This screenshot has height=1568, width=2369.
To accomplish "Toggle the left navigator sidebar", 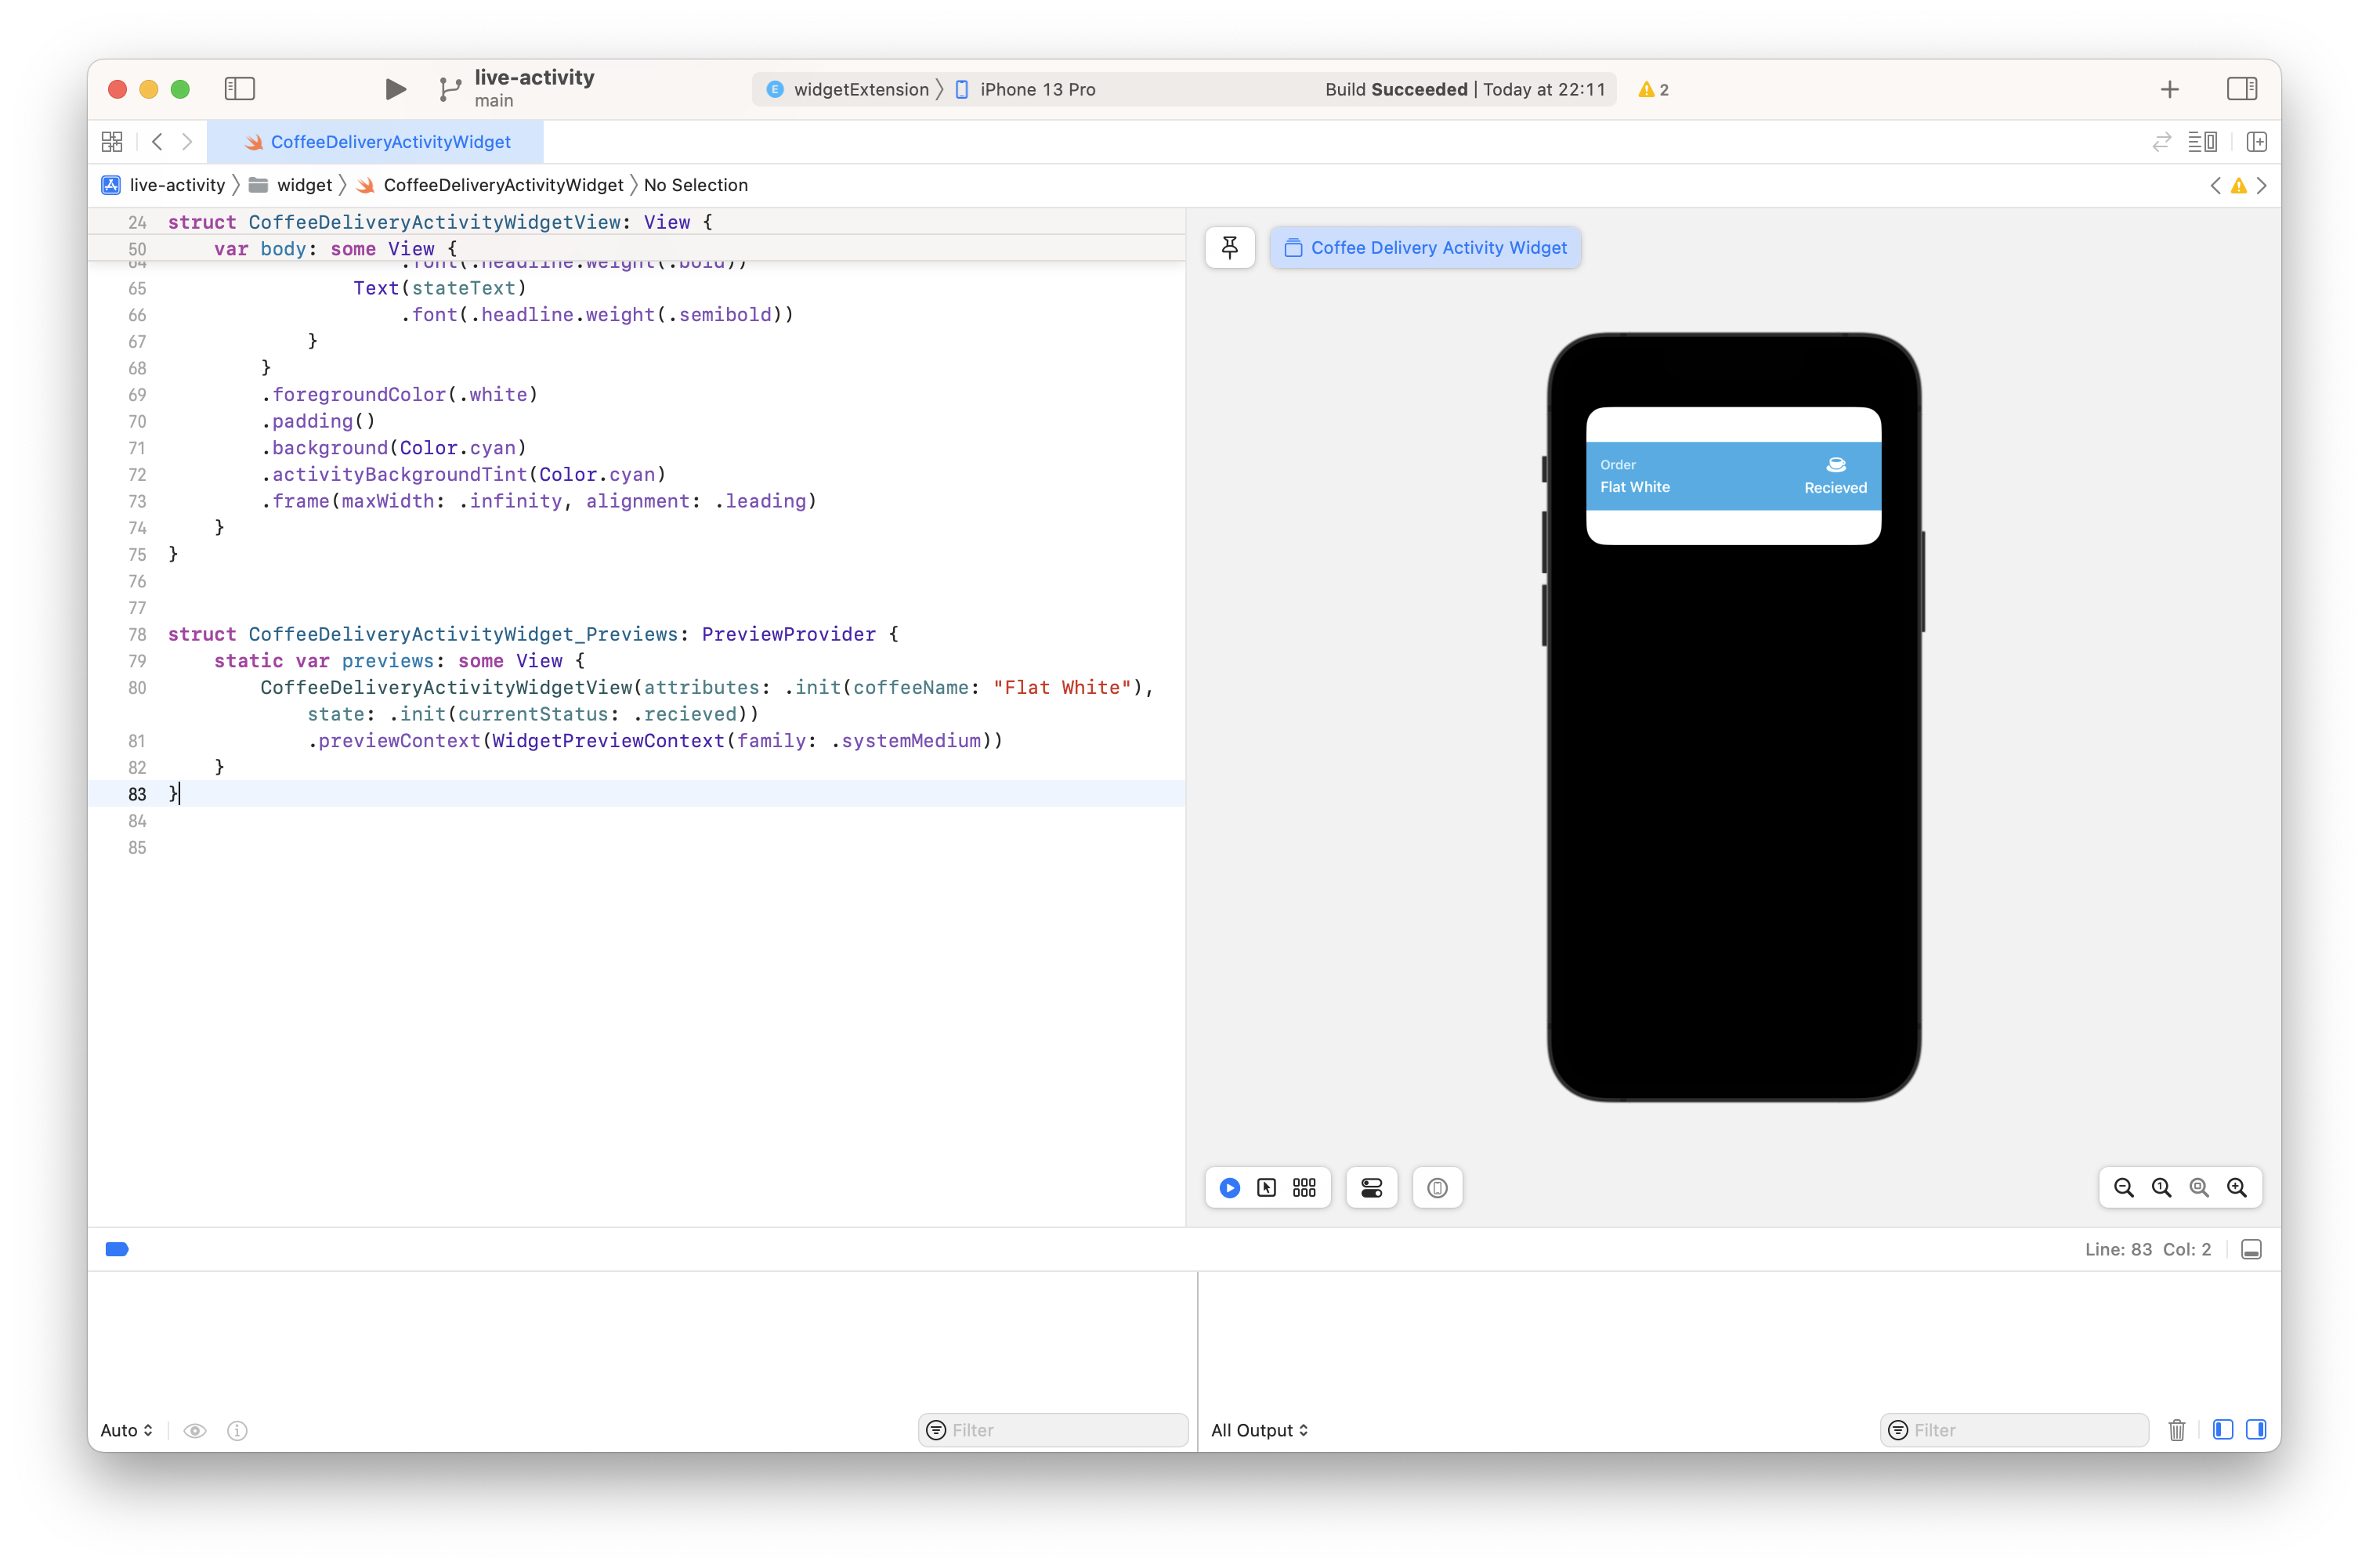I will point(240,89).
